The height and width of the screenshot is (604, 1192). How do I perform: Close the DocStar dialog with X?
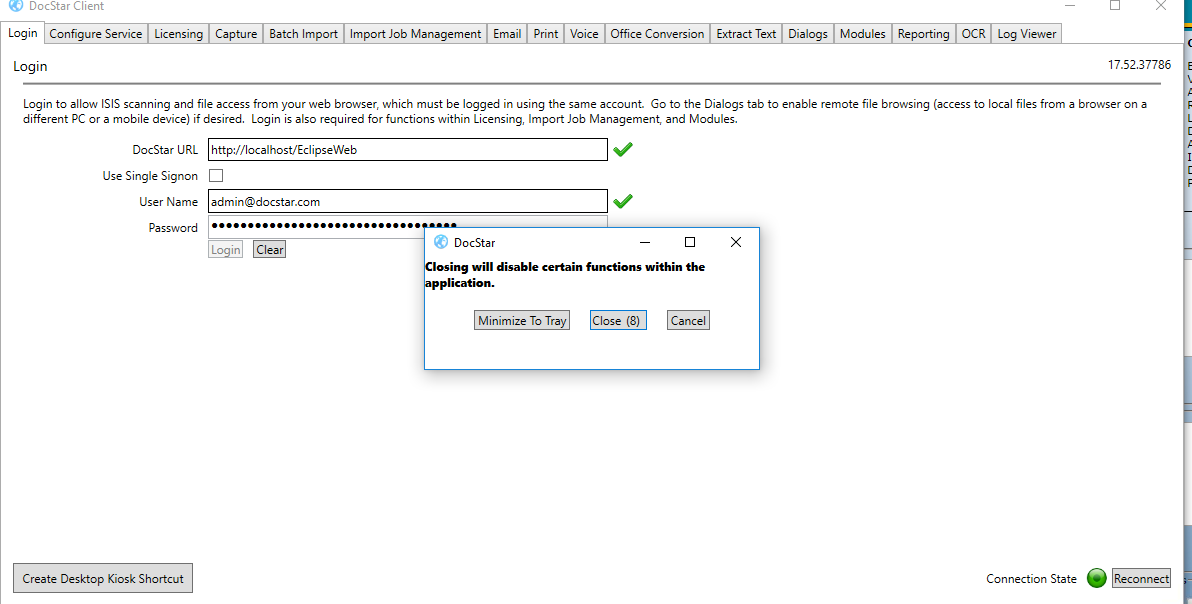pyautogui.click(x=735, y=242)
